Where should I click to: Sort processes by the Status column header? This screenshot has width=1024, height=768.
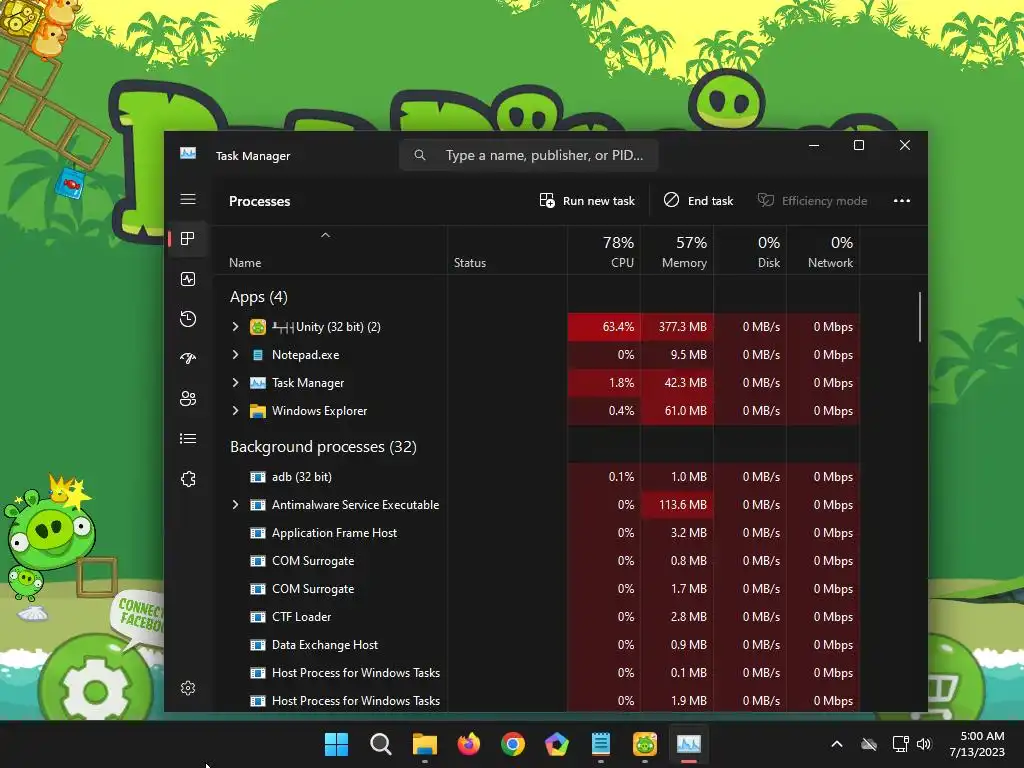(x=470, y=263)
